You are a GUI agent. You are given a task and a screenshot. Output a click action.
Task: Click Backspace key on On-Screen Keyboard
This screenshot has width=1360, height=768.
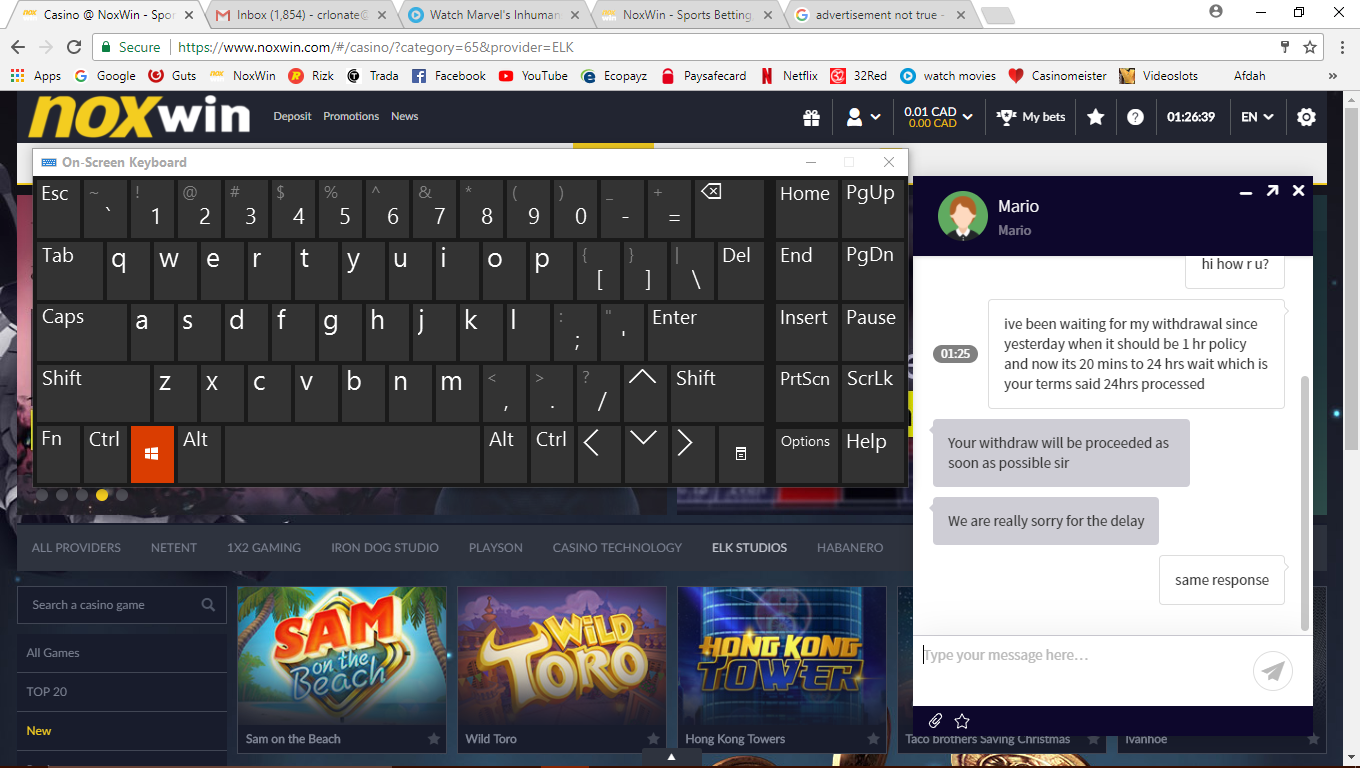(x=727, y=209)
